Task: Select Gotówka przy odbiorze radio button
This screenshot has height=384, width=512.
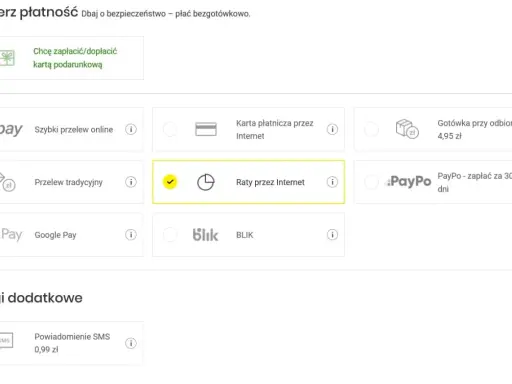Action: pos(371,129)
